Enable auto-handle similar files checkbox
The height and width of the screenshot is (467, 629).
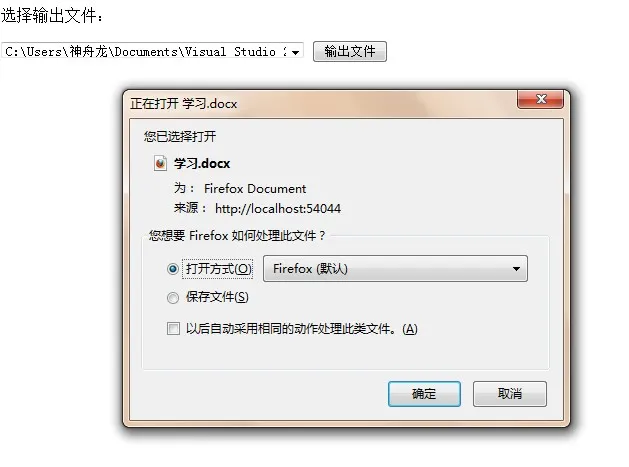(173, 329)
